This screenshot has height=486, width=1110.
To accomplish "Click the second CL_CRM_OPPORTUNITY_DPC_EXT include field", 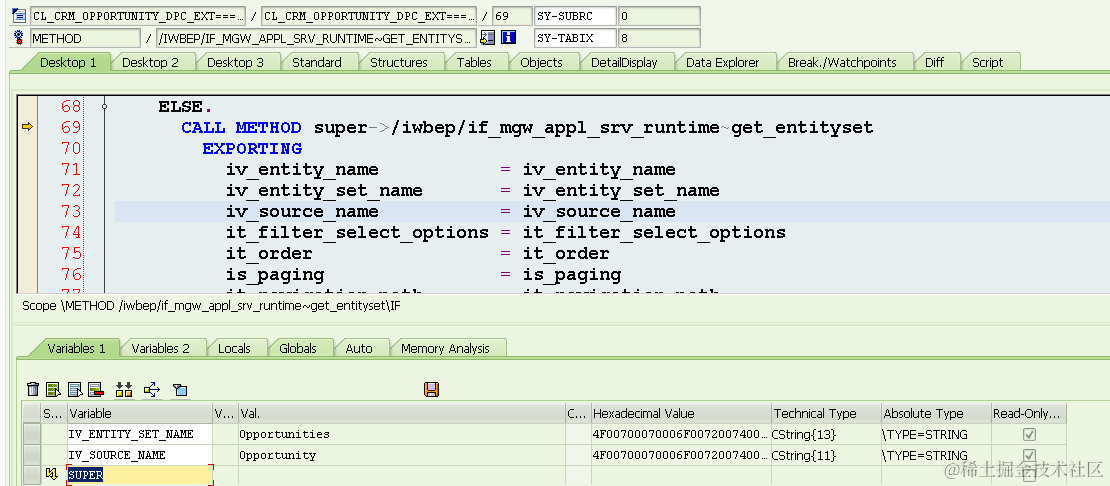I will coord(369,16).
